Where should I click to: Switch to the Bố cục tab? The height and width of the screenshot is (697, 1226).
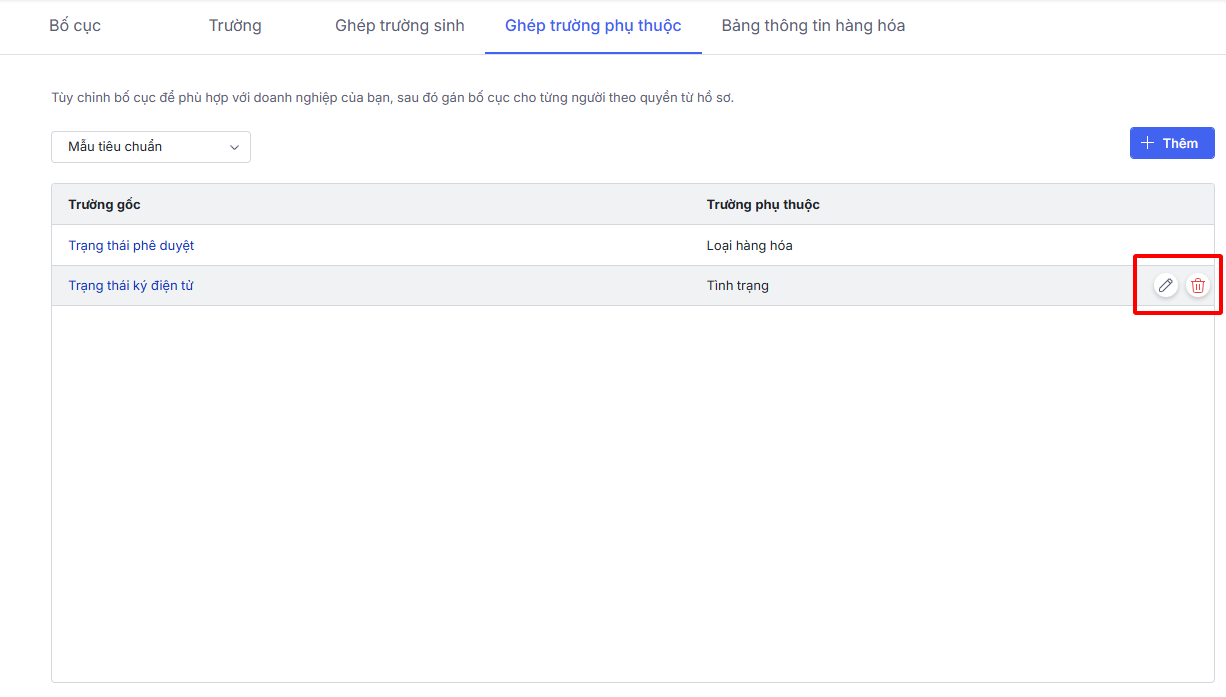75,26
